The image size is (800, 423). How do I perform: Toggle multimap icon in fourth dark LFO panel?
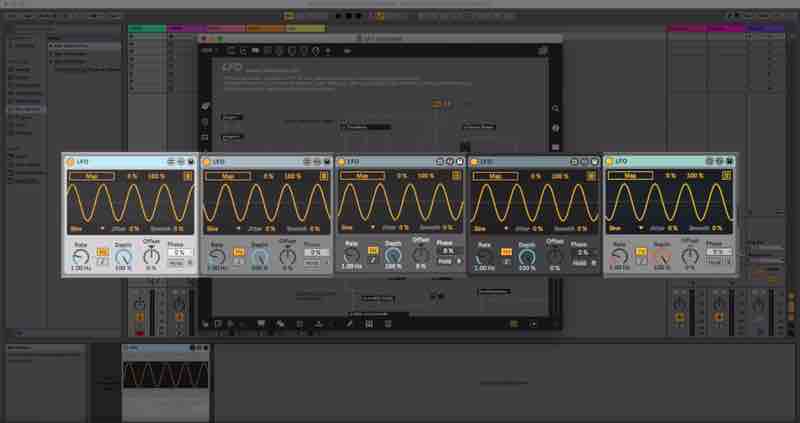pos(591,176)
